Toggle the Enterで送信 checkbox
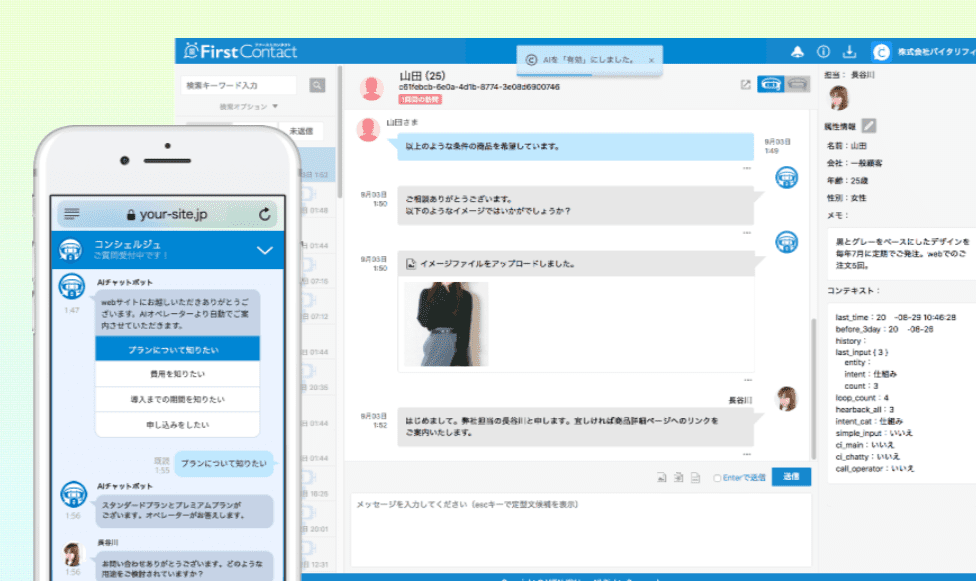Image resolution: width=976 pixels, height=581 pixels. tap(717, 478)
